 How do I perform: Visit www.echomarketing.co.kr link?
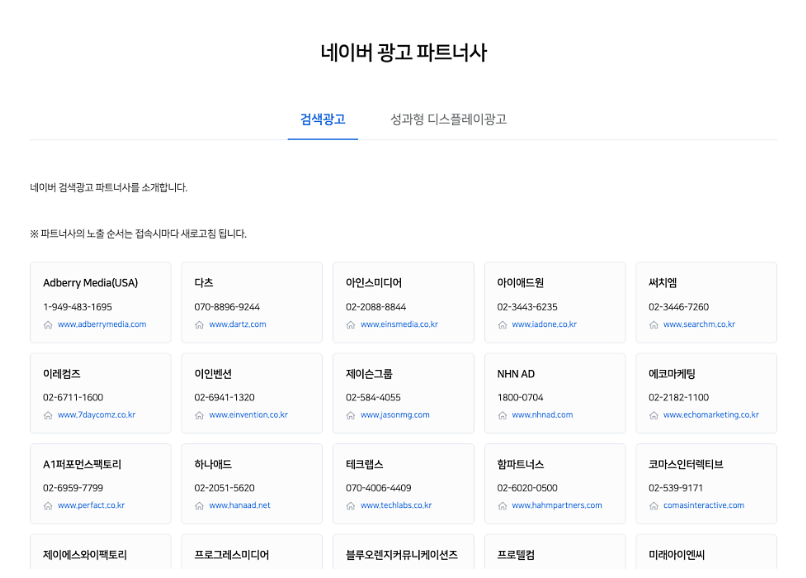[x=711, y=415]
